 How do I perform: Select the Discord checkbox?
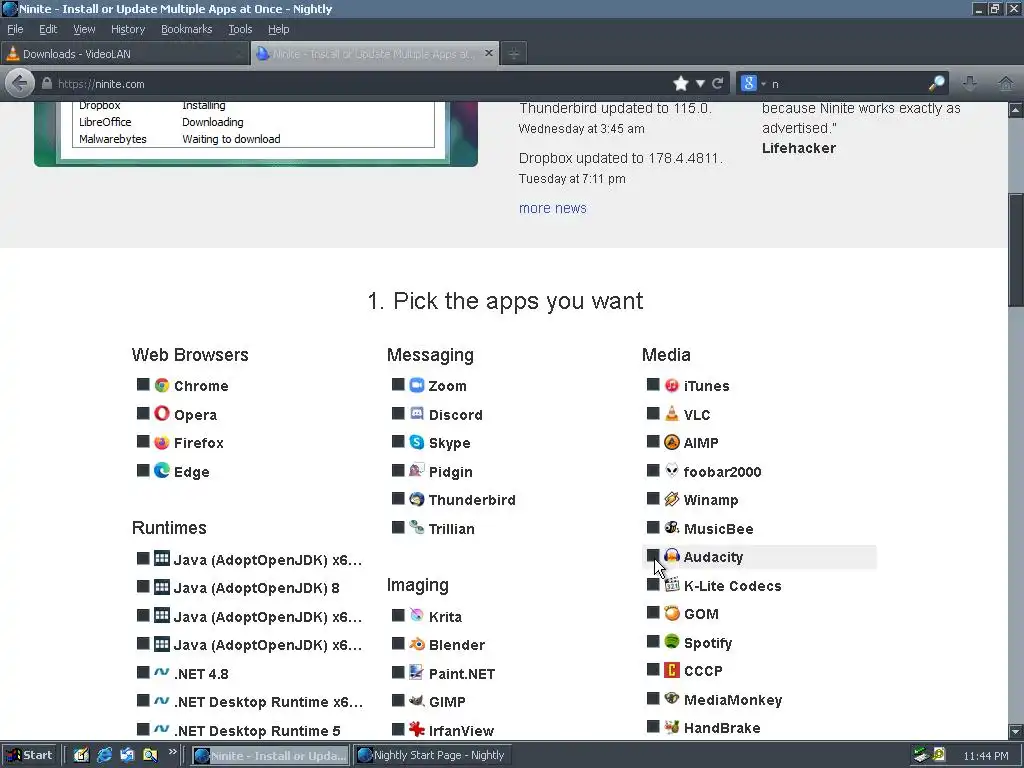pos(398,413)
